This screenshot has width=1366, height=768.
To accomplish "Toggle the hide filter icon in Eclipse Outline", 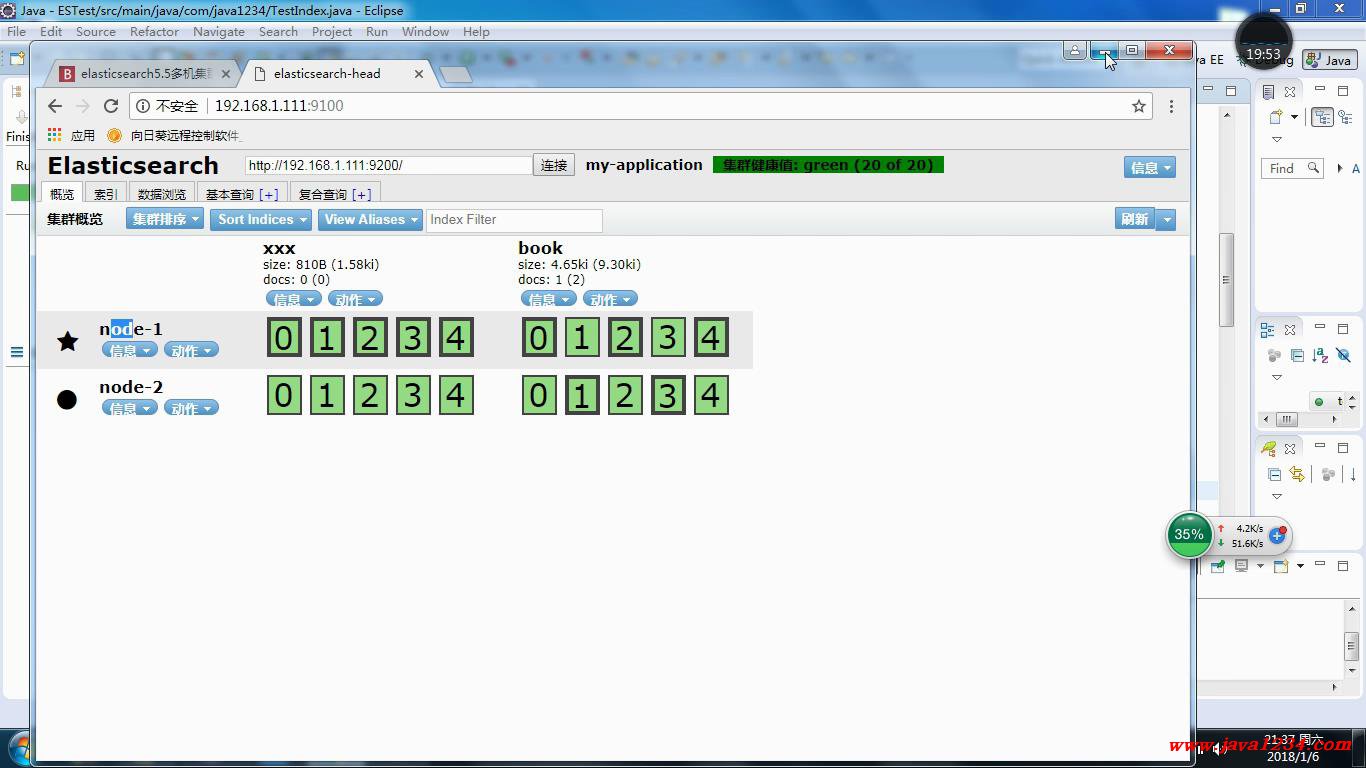I will [1343, 355].
